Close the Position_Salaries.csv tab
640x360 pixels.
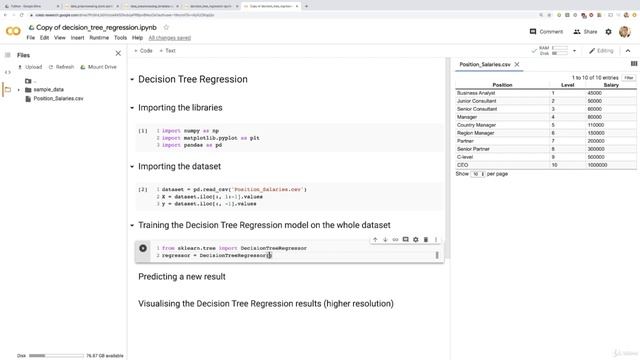click(x=517, y=64)
